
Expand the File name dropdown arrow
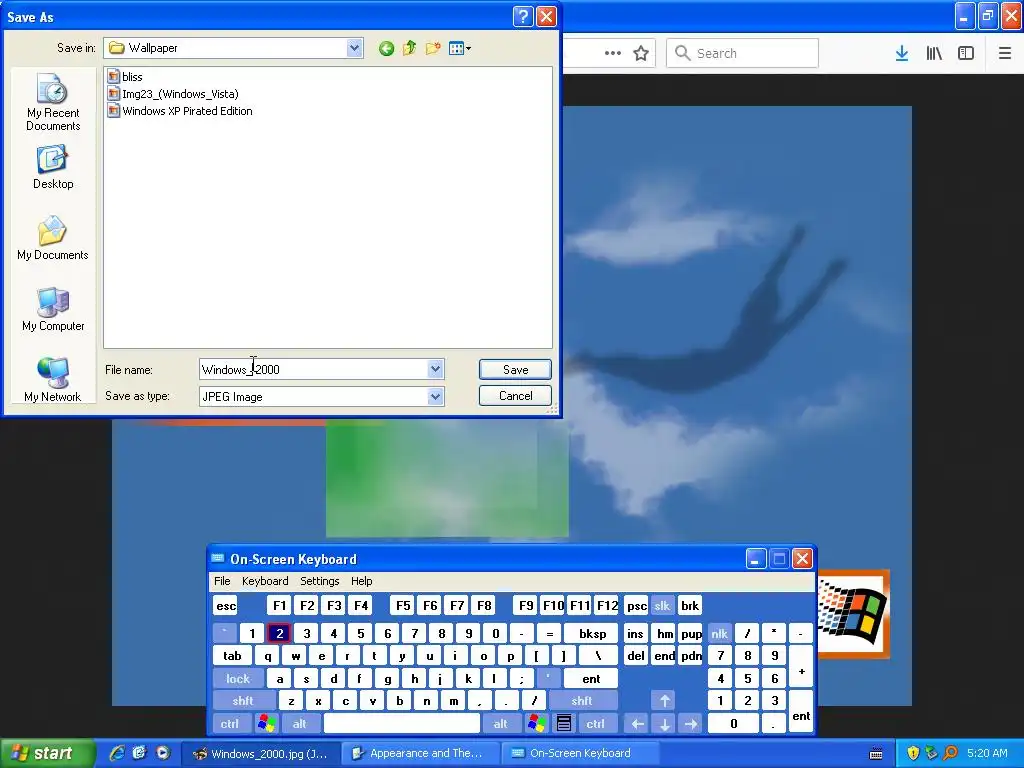pos(436,369)
